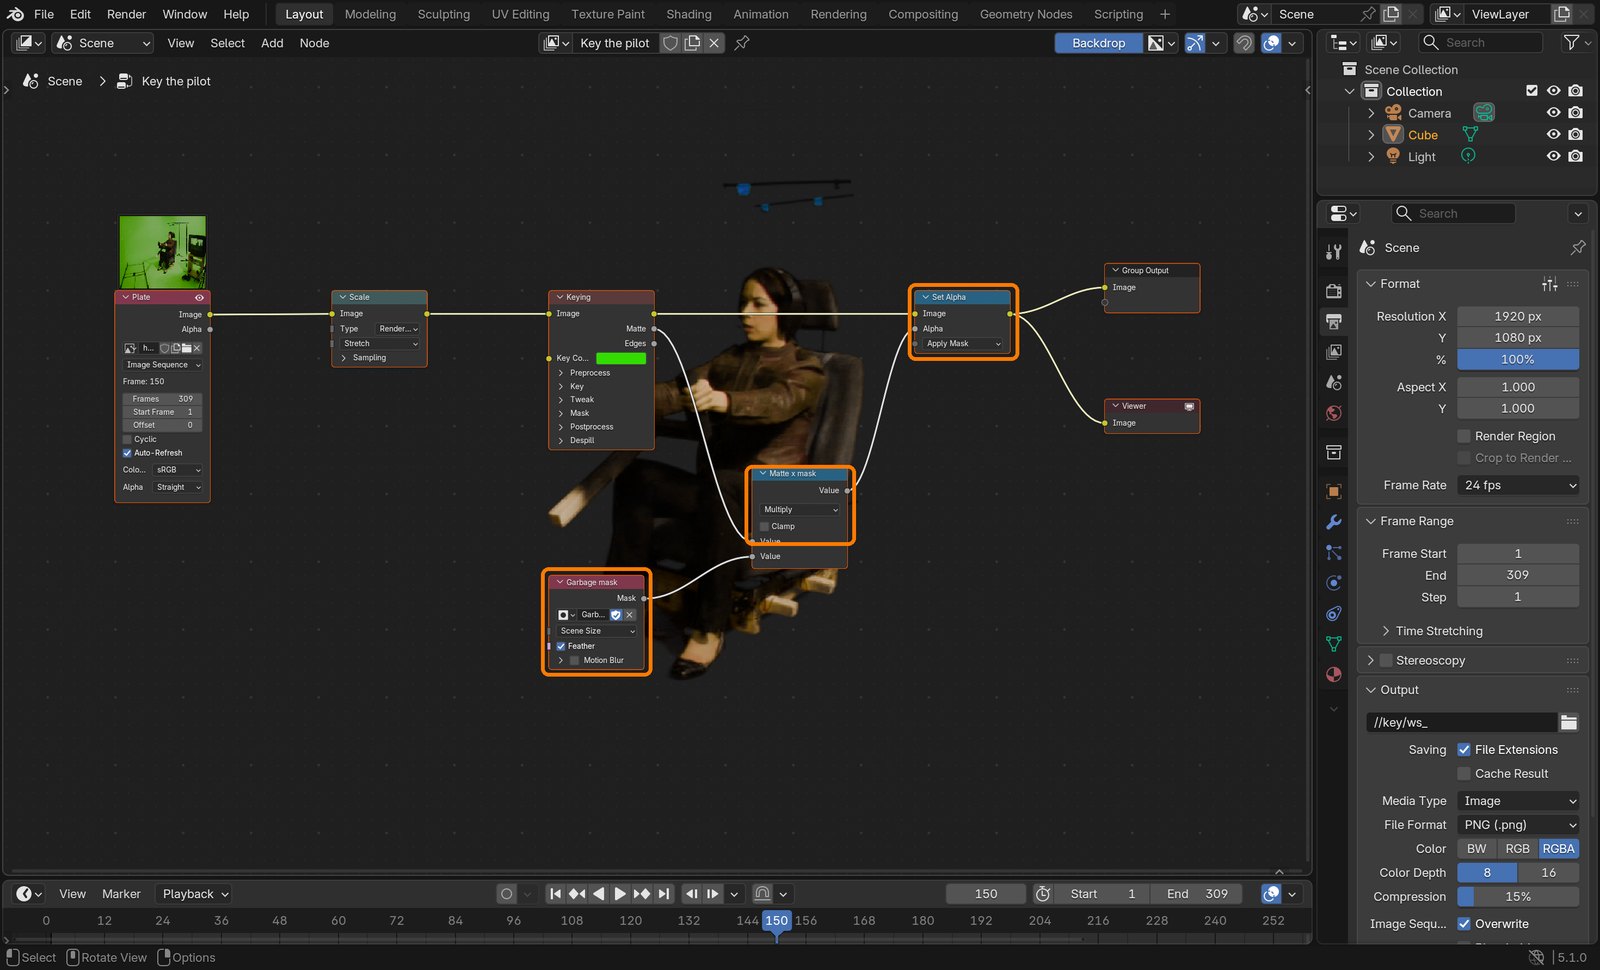Open the Physics properties tab
Image resolution: width=1600 pixels, height=970 pixels.
[1334, 583]
